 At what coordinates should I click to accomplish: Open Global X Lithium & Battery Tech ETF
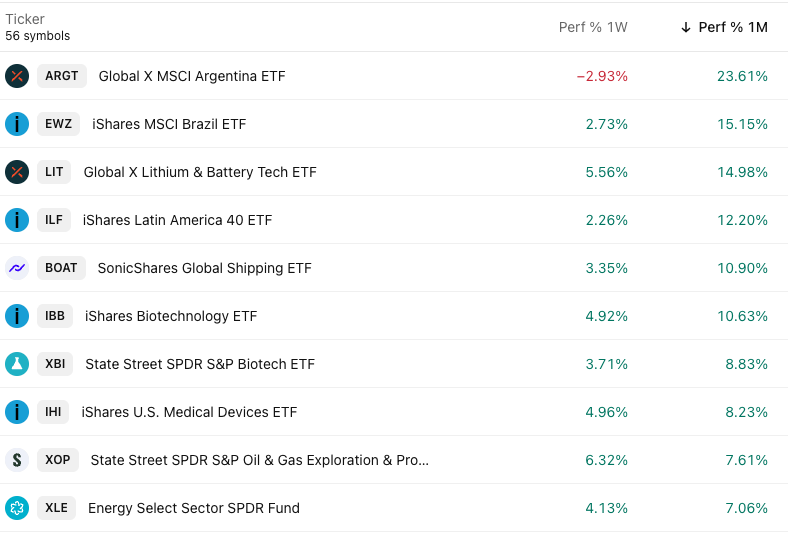click(200, 172)
